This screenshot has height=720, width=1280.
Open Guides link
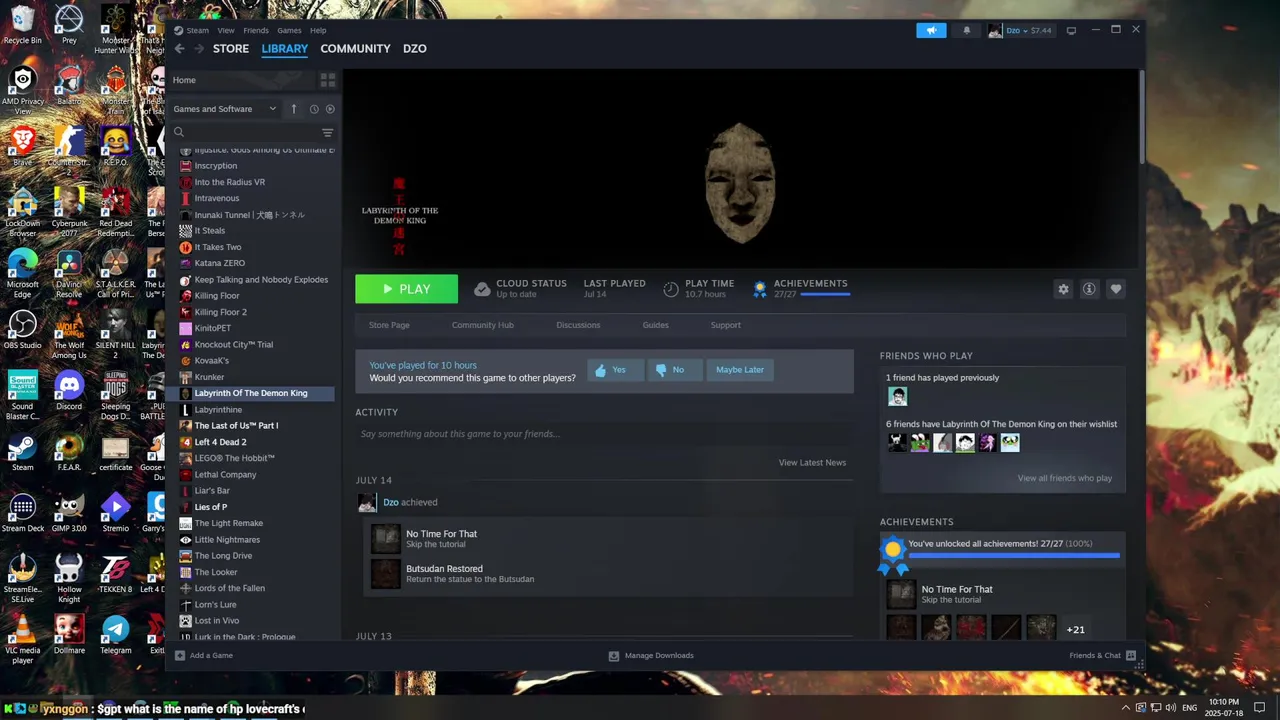coord(655,325)
